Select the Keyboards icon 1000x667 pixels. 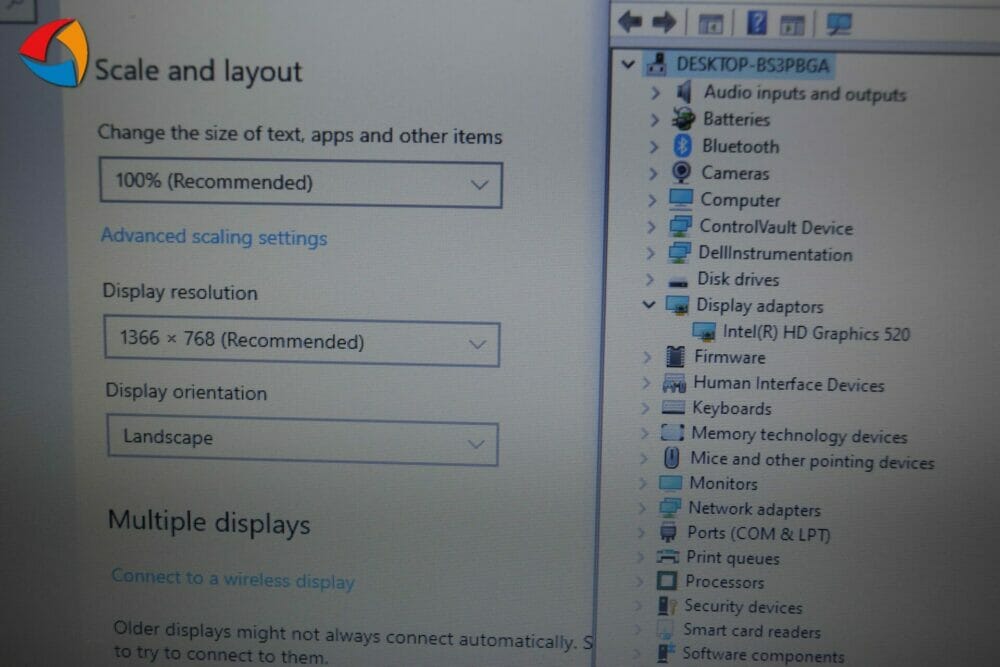673,407
